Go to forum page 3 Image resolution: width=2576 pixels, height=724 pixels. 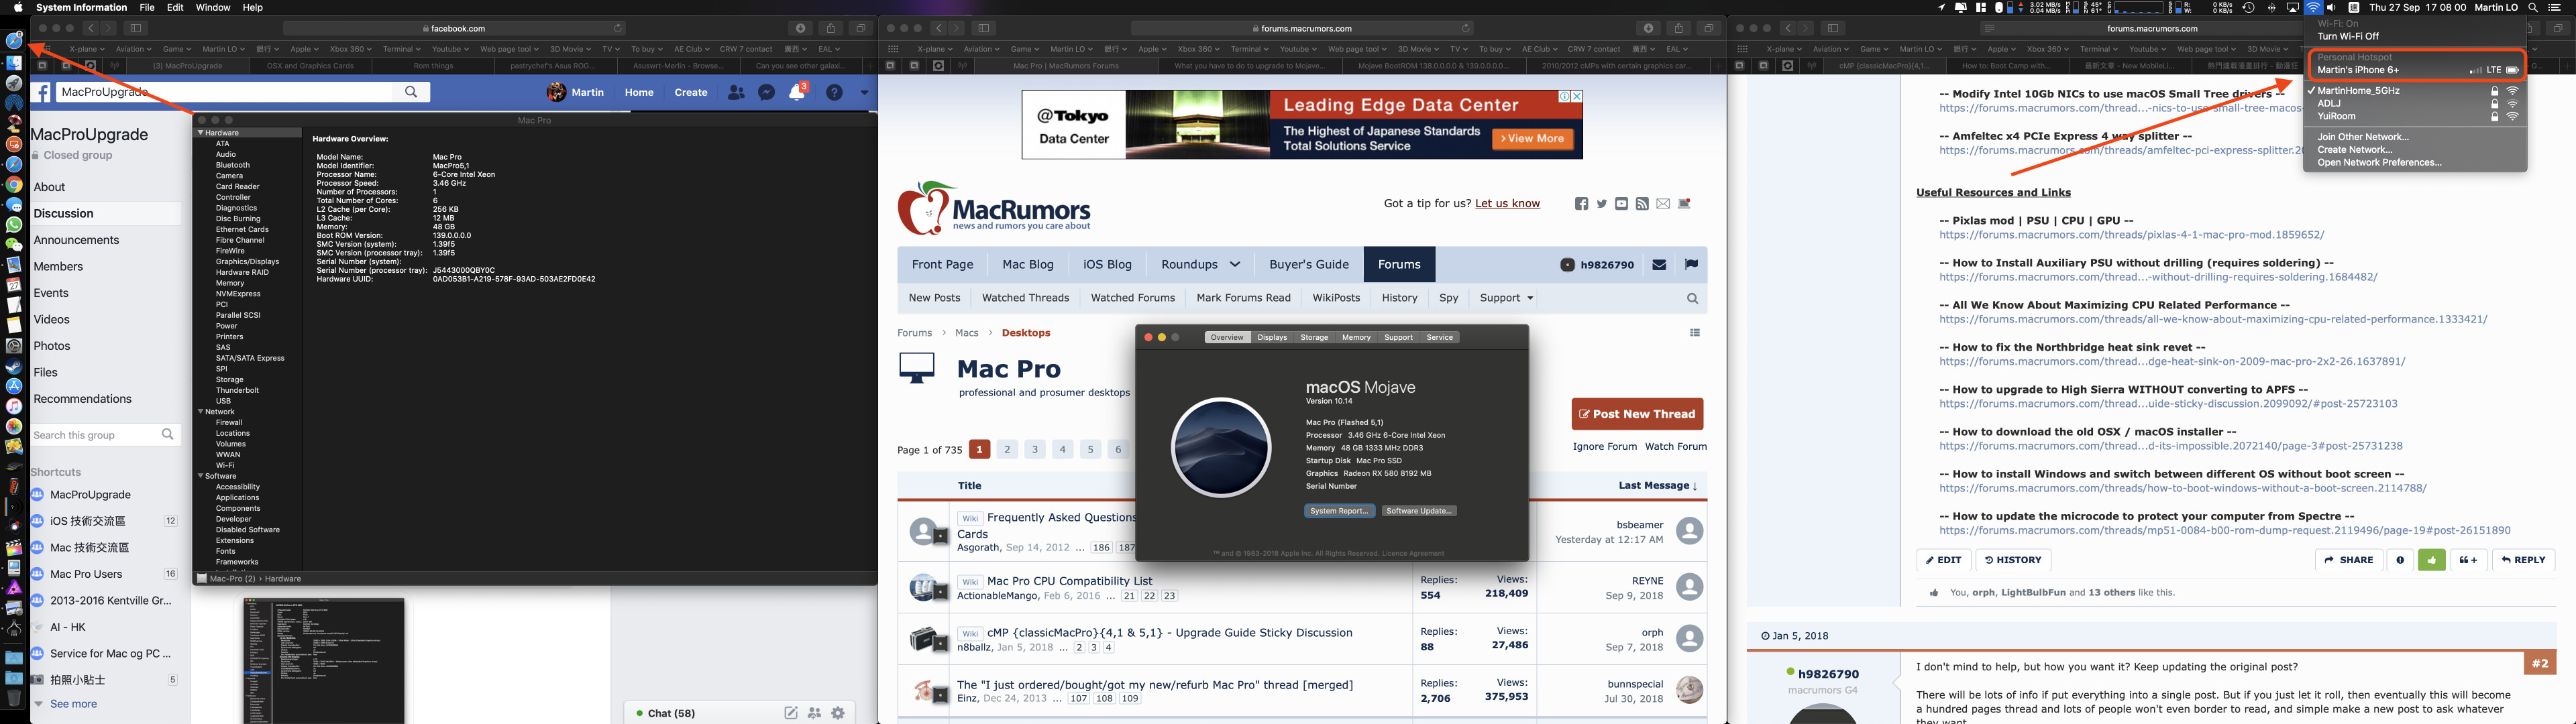(x=1035, y=450)
